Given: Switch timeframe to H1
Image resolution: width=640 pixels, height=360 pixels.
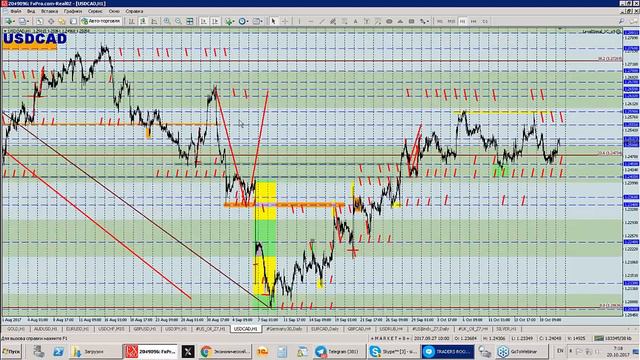Looking at the screenshot, I should [x=462, y=21].
